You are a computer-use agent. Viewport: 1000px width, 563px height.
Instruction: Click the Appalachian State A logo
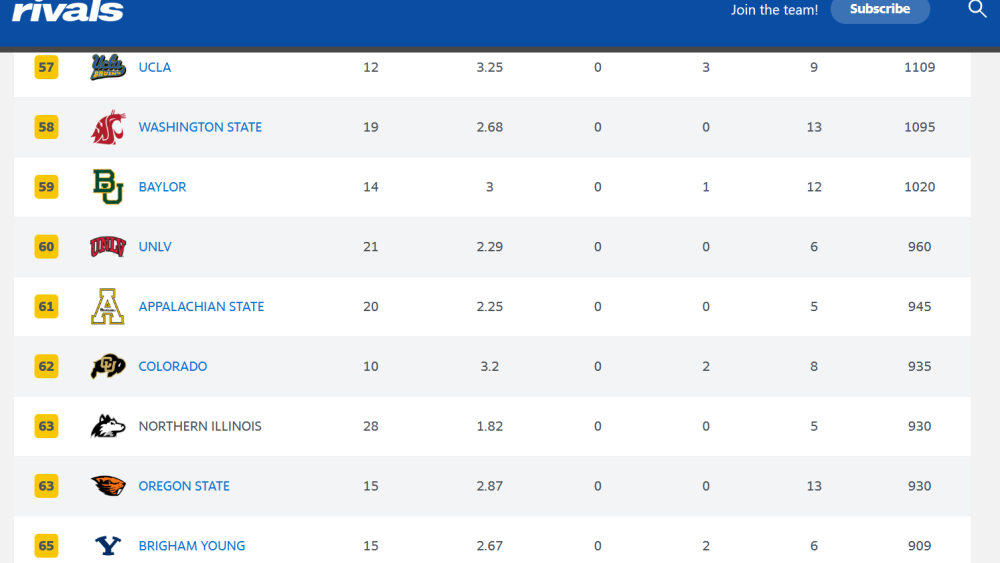click(x=108, y=307)
